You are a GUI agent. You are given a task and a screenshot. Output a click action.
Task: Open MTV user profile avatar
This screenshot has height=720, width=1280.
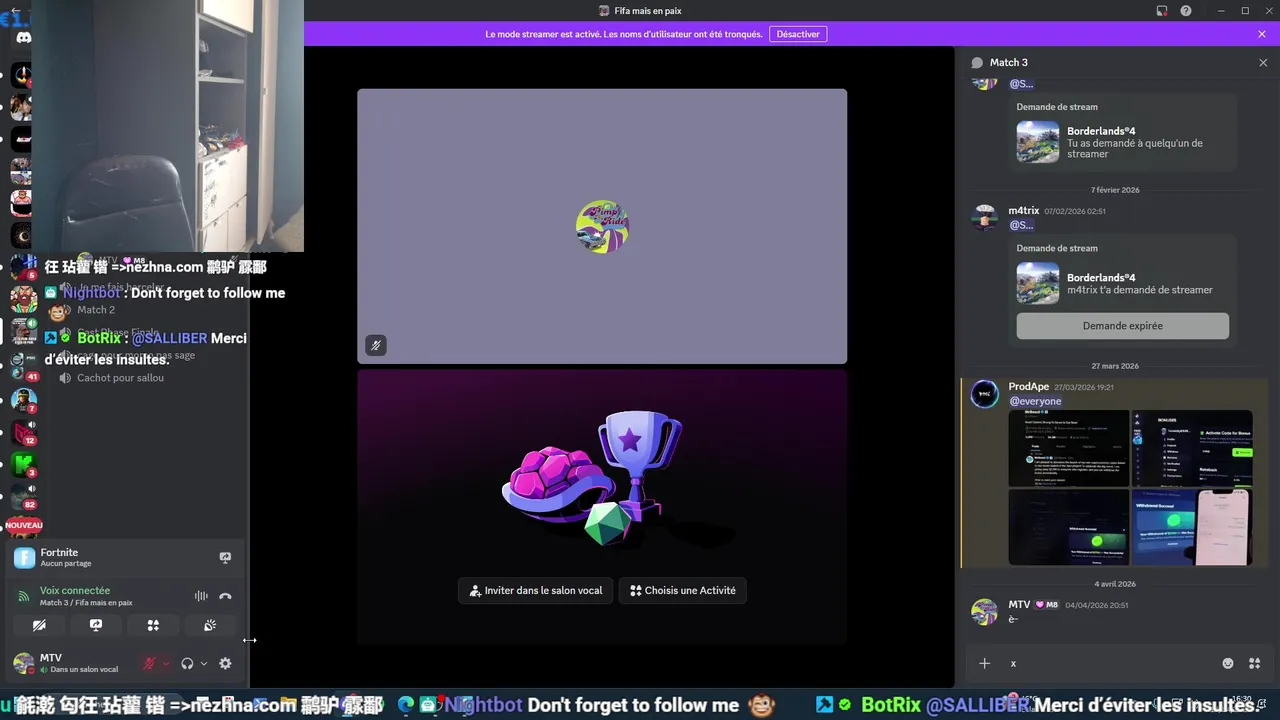(23, 663)
